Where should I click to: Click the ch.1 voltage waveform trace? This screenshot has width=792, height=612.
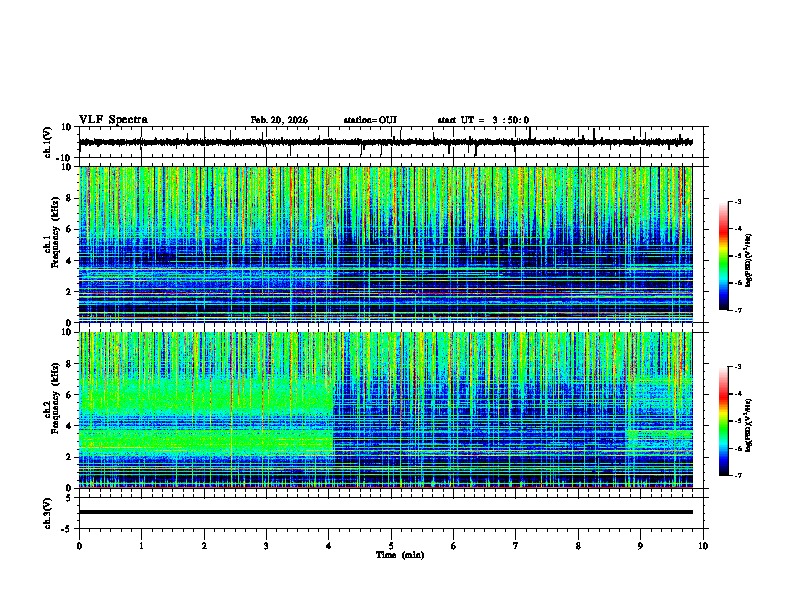click(x=385, y=142)
